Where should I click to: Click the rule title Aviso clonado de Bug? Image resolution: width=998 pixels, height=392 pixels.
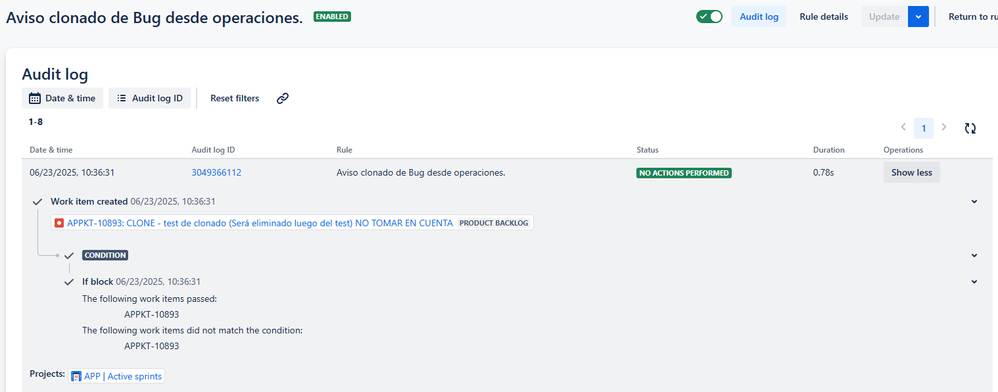154,17
